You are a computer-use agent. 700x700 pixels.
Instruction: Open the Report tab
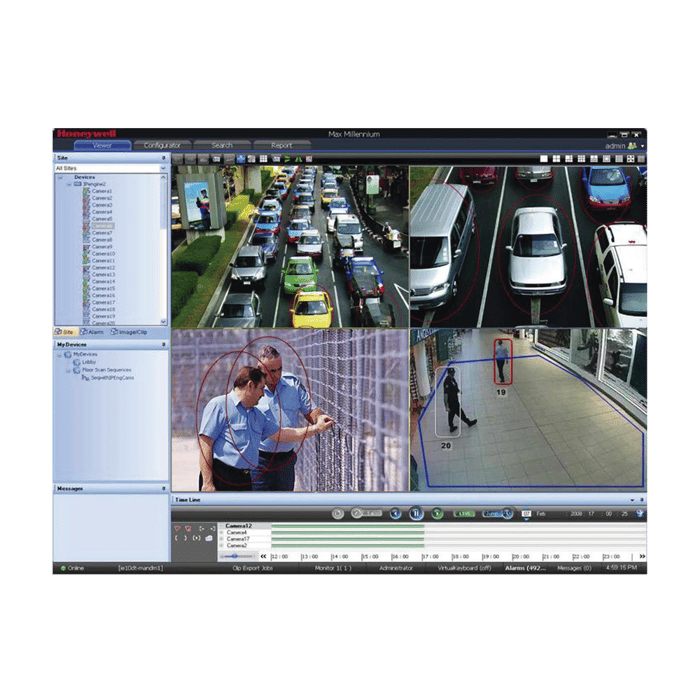pyautogui.click(x=281, y=145)
